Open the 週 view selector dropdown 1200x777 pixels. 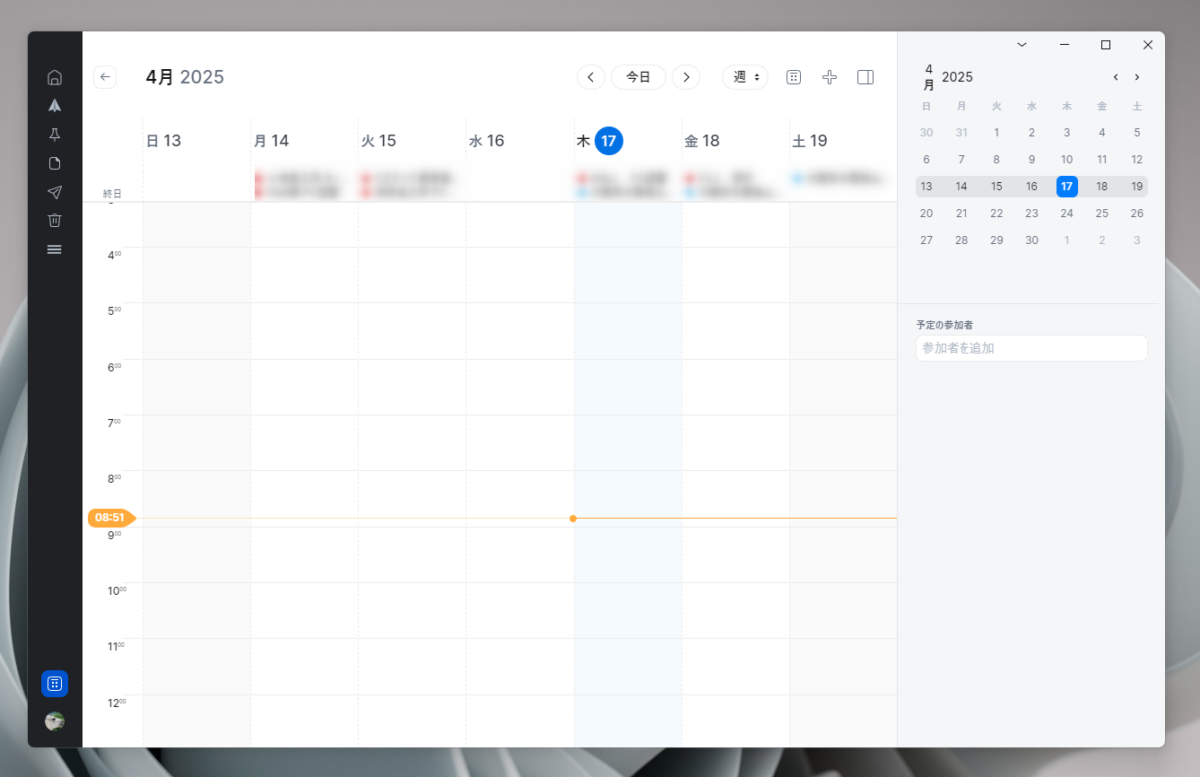coord(745,77)
